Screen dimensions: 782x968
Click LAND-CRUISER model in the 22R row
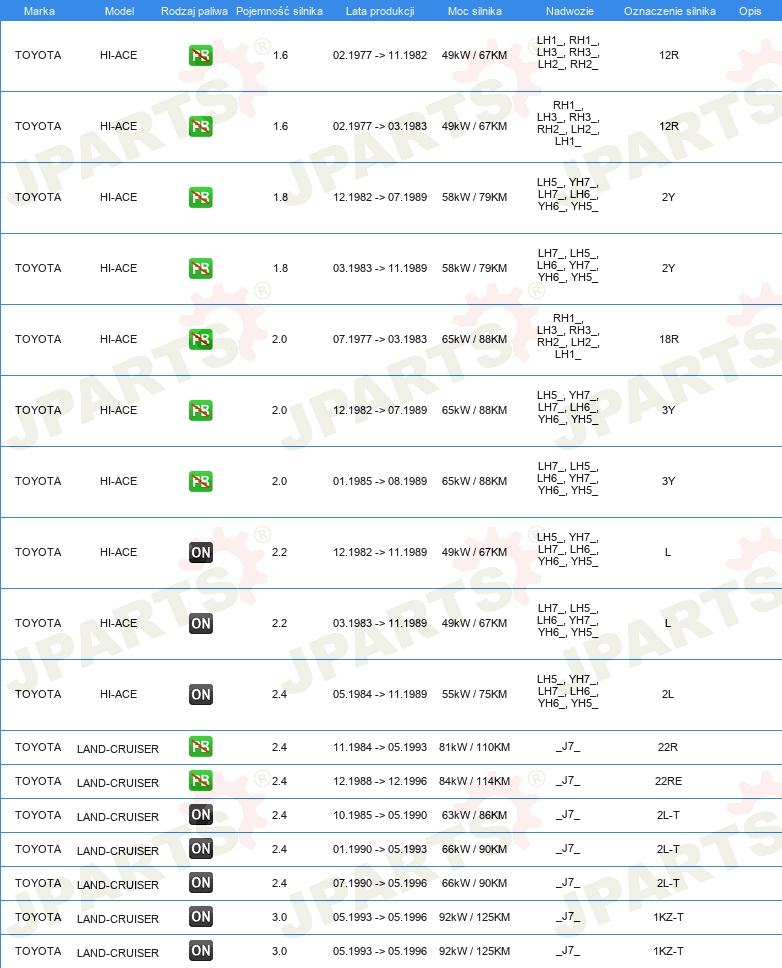pos(118,749)
